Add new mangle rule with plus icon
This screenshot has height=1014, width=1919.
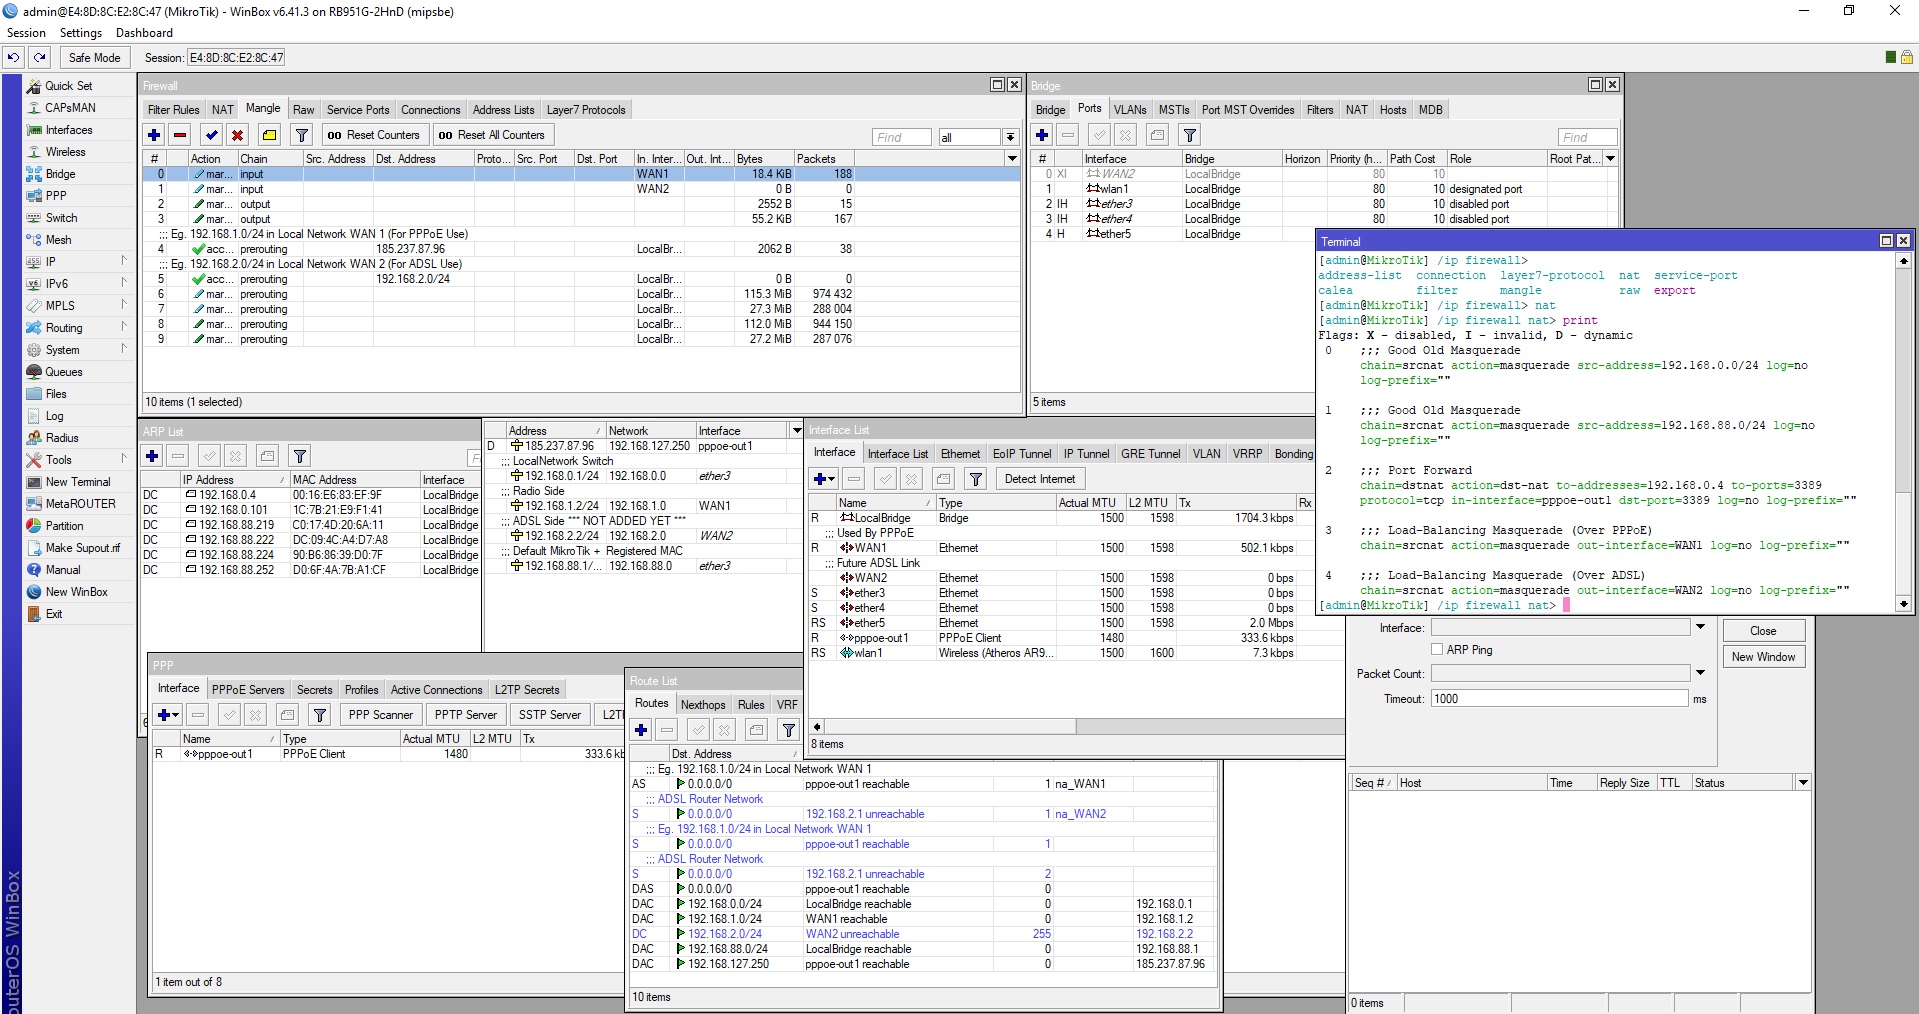[x=154, y=135]
